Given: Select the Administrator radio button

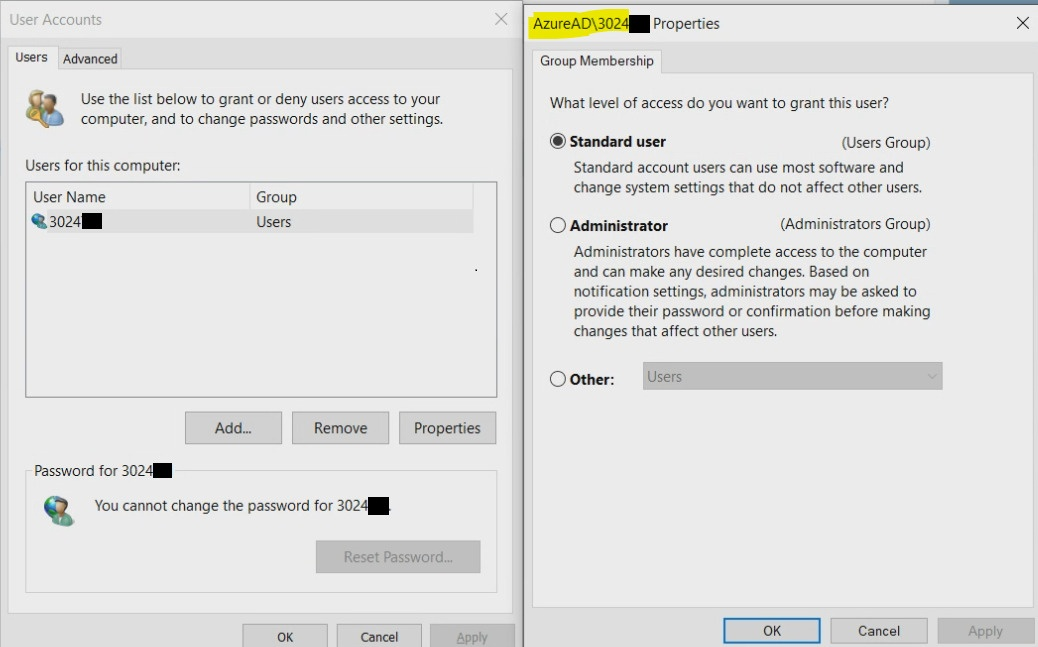Looking at the screenshot, I should click(557, 225).
